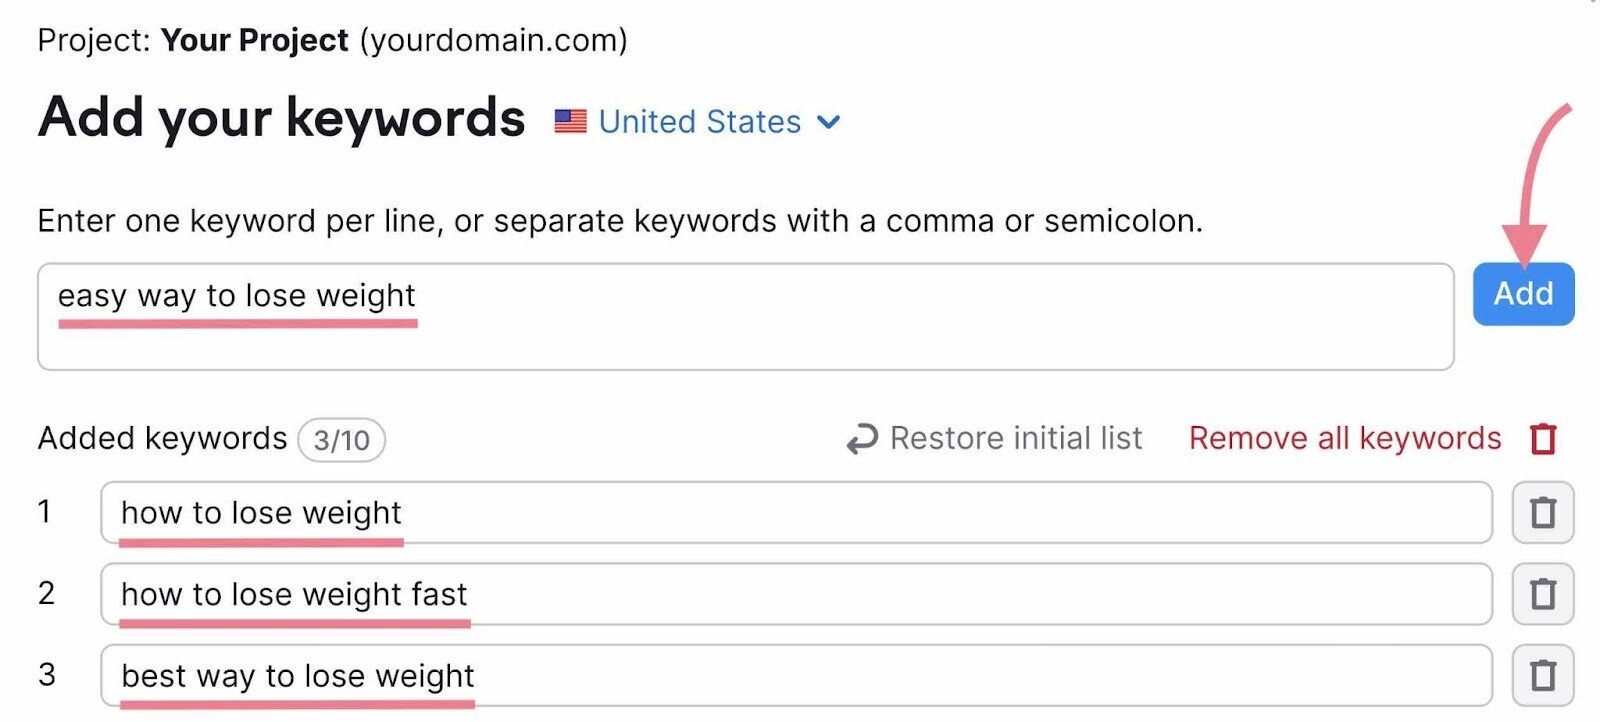Select the Restore initial list link
The width and height of the screenshot is (1600, 722).
[x=1015, y=438]
